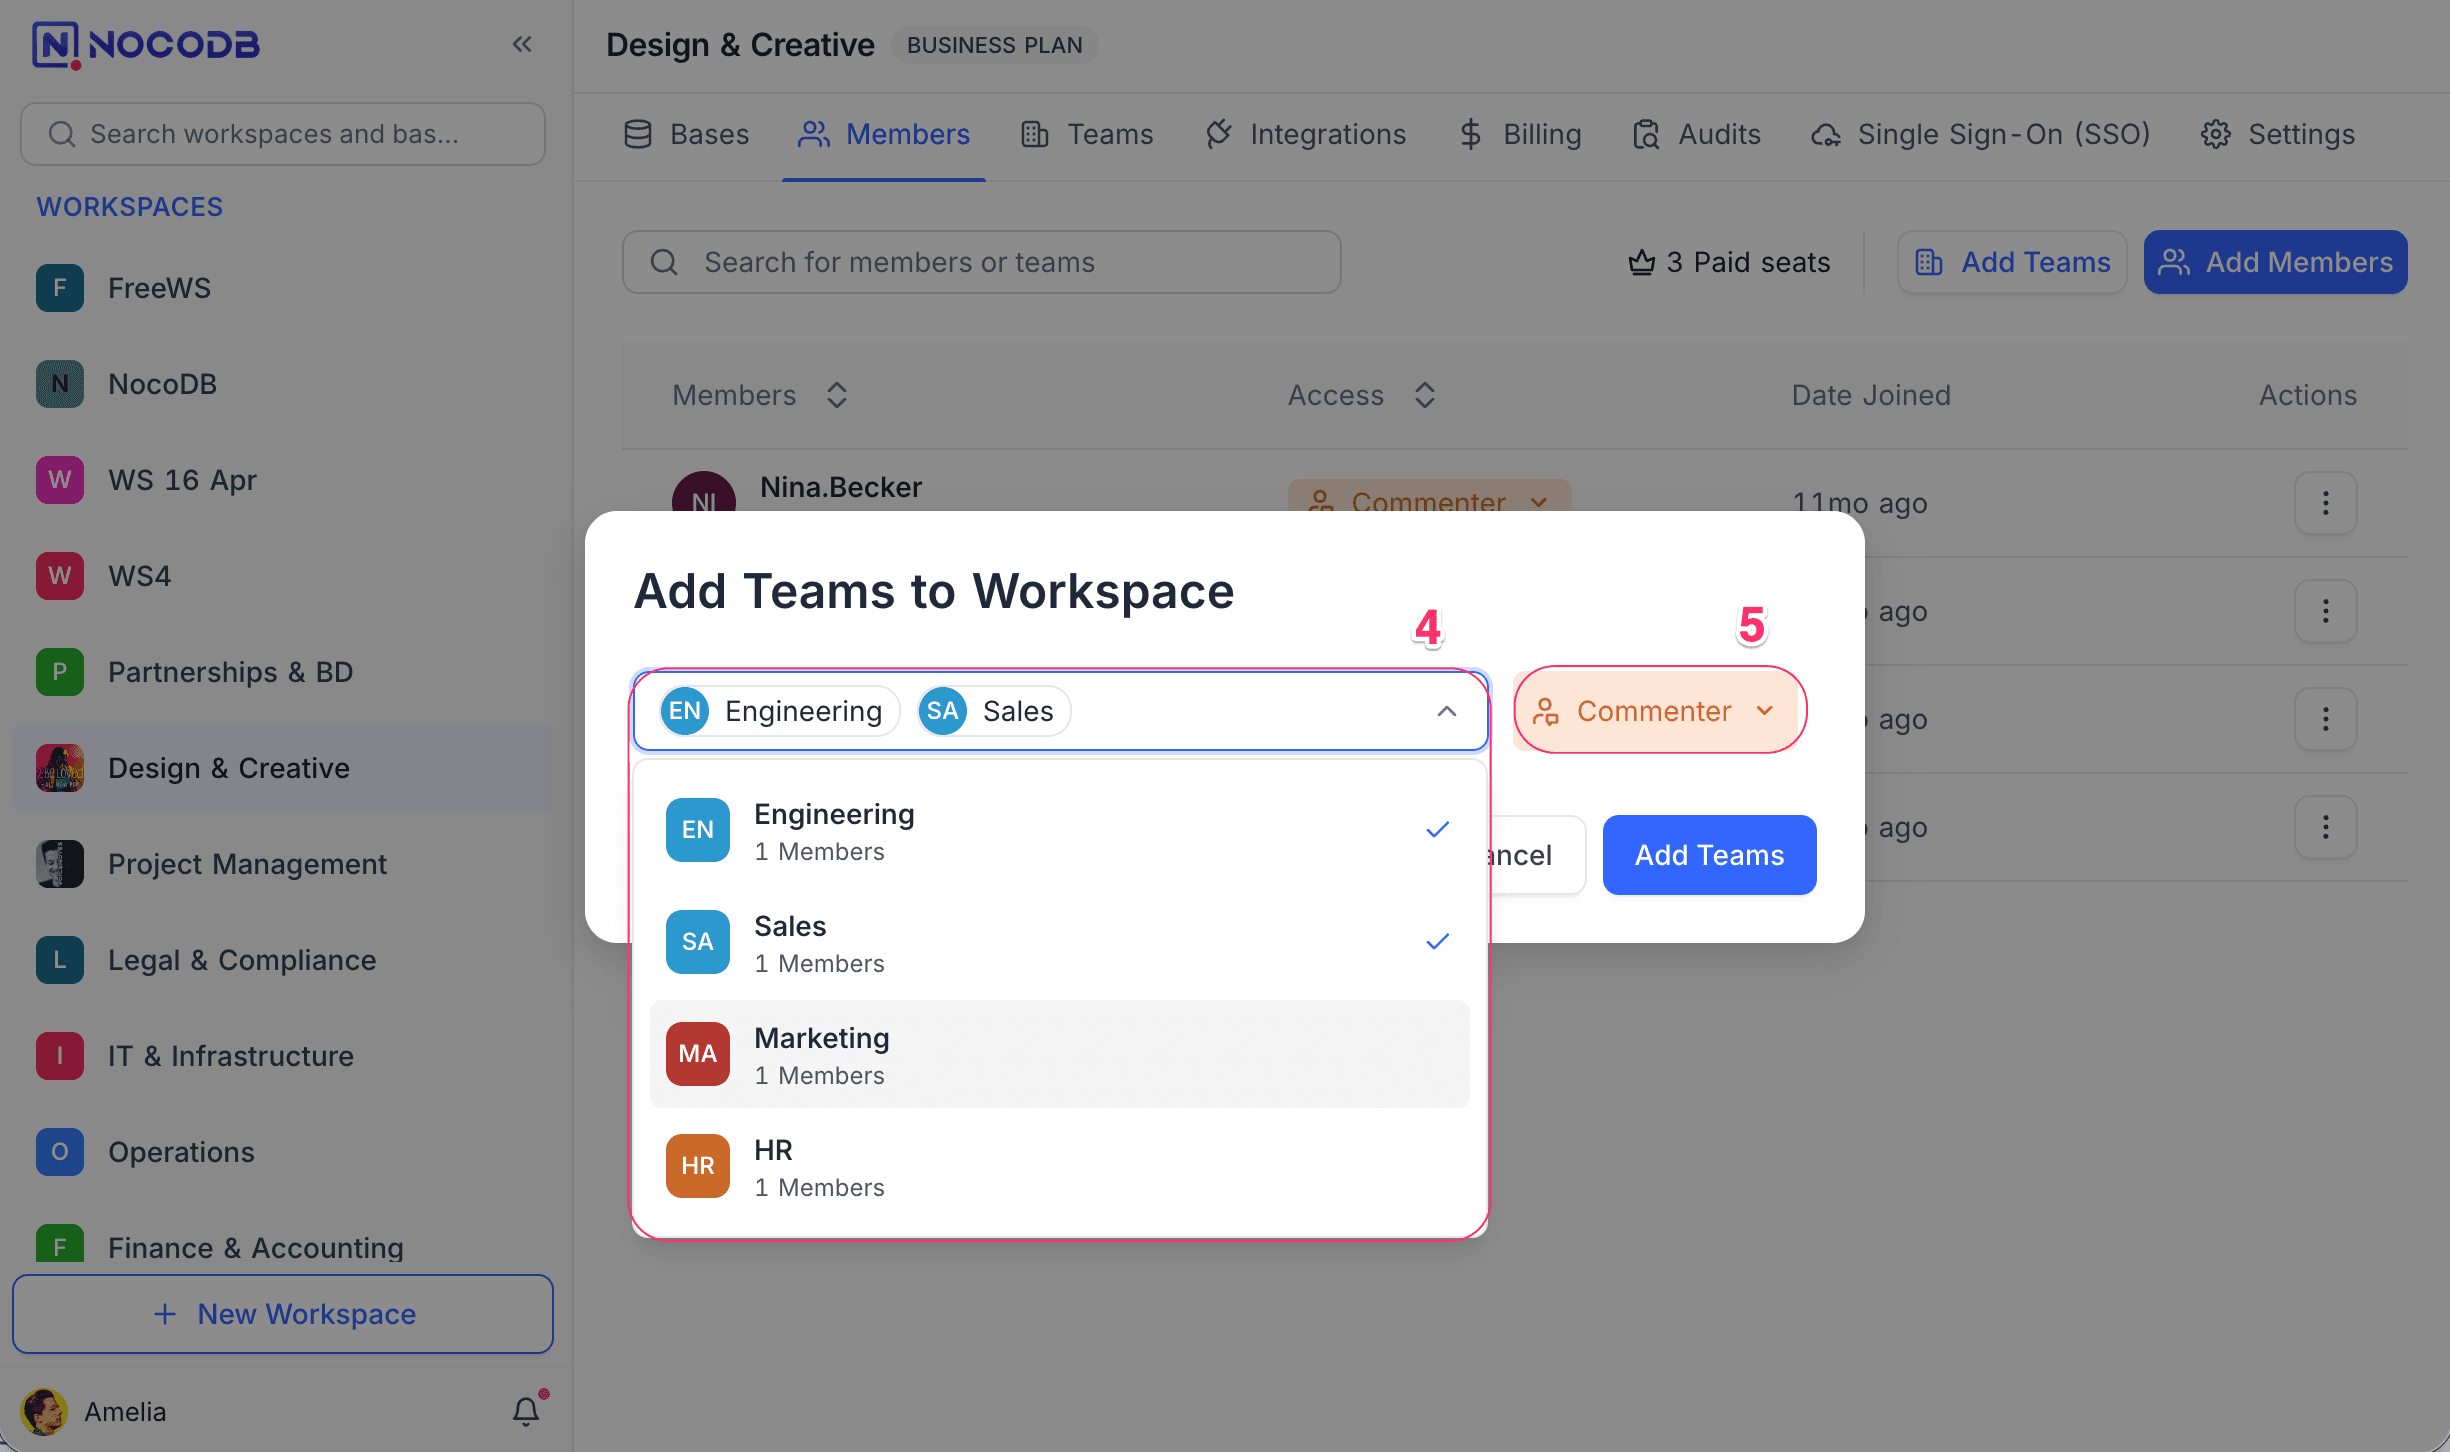Open Nina.Becker row actions menu
This screenshot has width=2450, height=1452.
point(2325,503)
